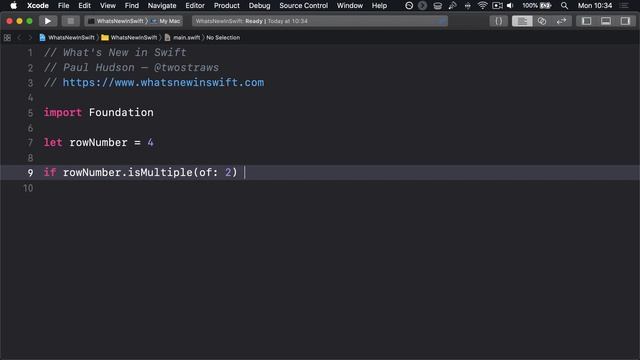The image size is (640, 360).
Task: Open the Apple menu
Action: tap(13, 5)
